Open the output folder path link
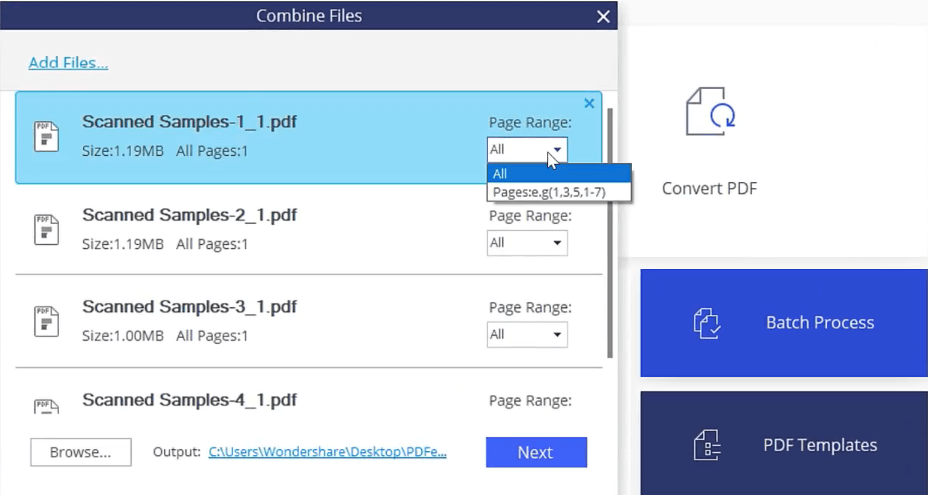The width and height of the screenshot is (928, 495). point(327,452)
